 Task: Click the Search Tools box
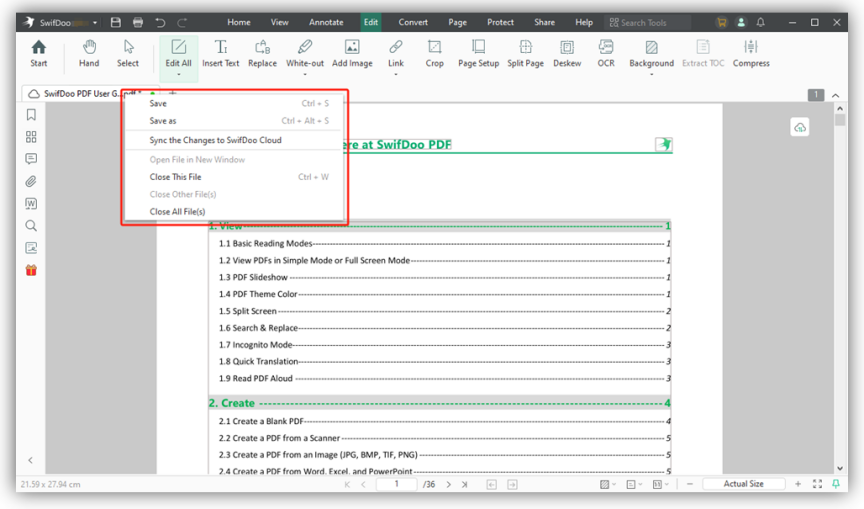(x=647, y=23)
